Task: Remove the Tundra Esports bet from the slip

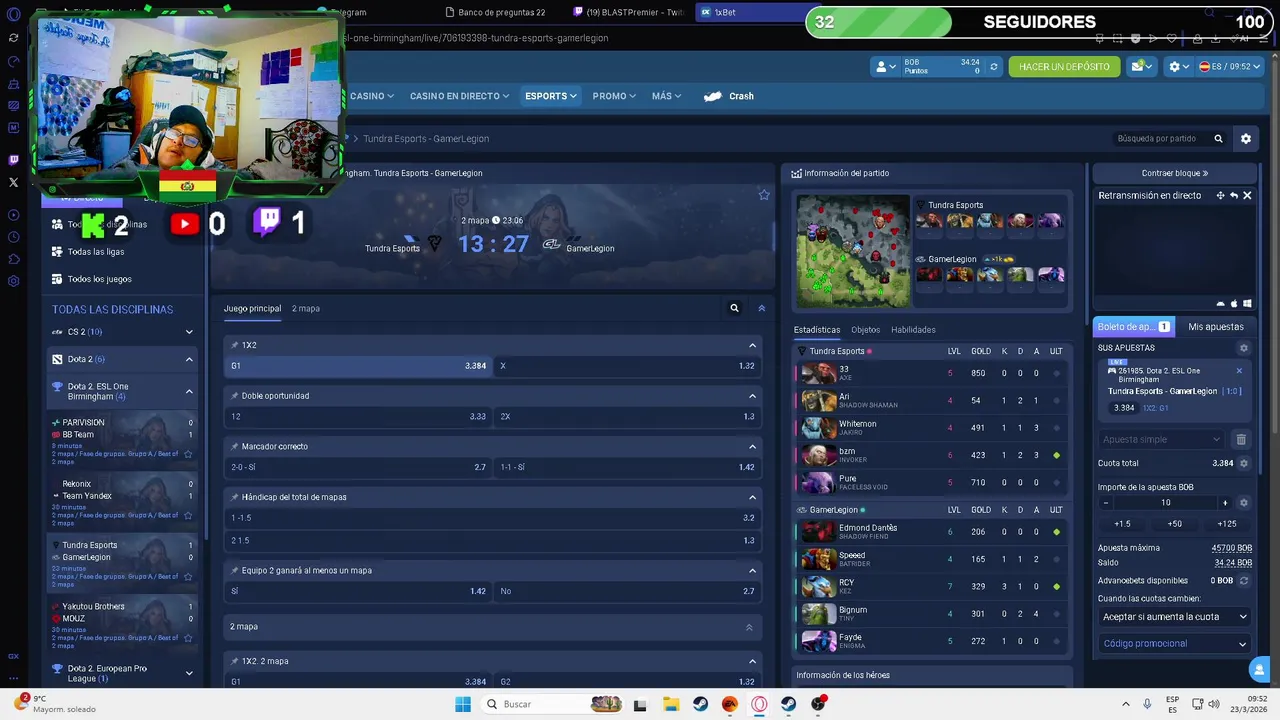Action: point(1239,371)
